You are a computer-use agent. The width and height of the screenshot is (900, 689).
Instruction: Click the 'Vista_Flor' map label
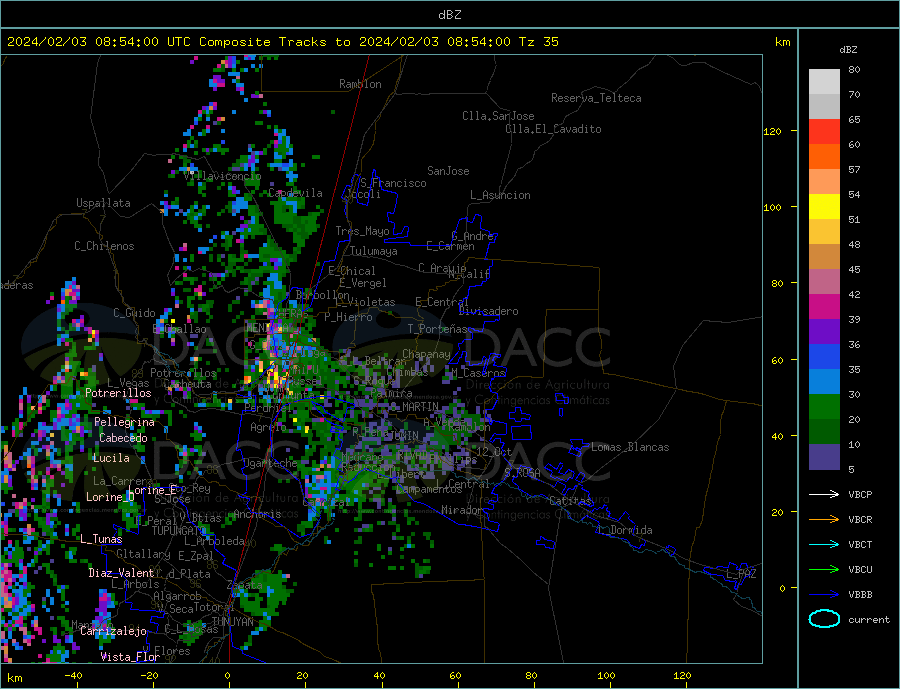[130, 657]
